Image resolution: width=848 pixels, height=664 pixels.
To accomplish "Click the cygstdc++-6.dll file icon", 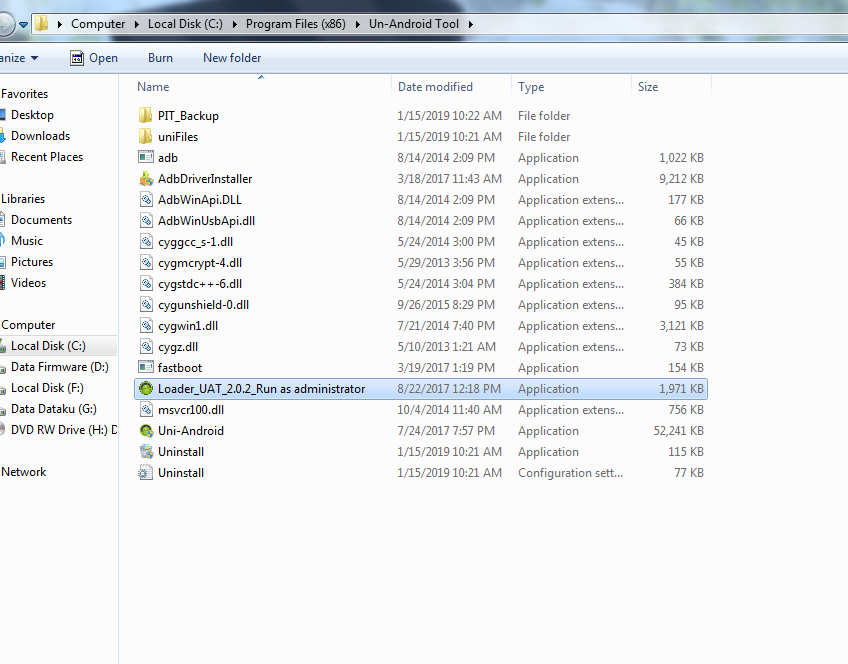I will (x=145, y=284).
